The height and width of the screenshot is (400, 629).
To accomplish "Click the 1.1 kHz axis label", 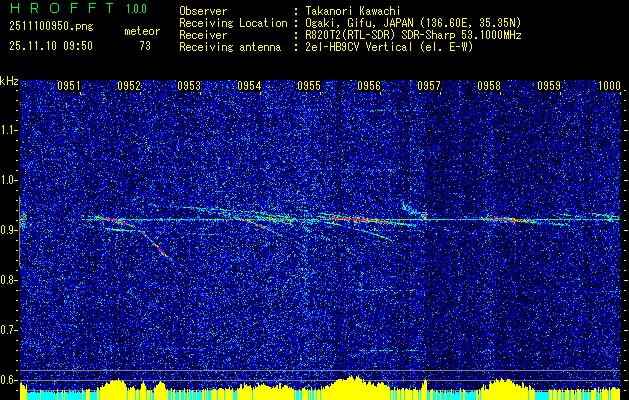I will click(8, 130).
